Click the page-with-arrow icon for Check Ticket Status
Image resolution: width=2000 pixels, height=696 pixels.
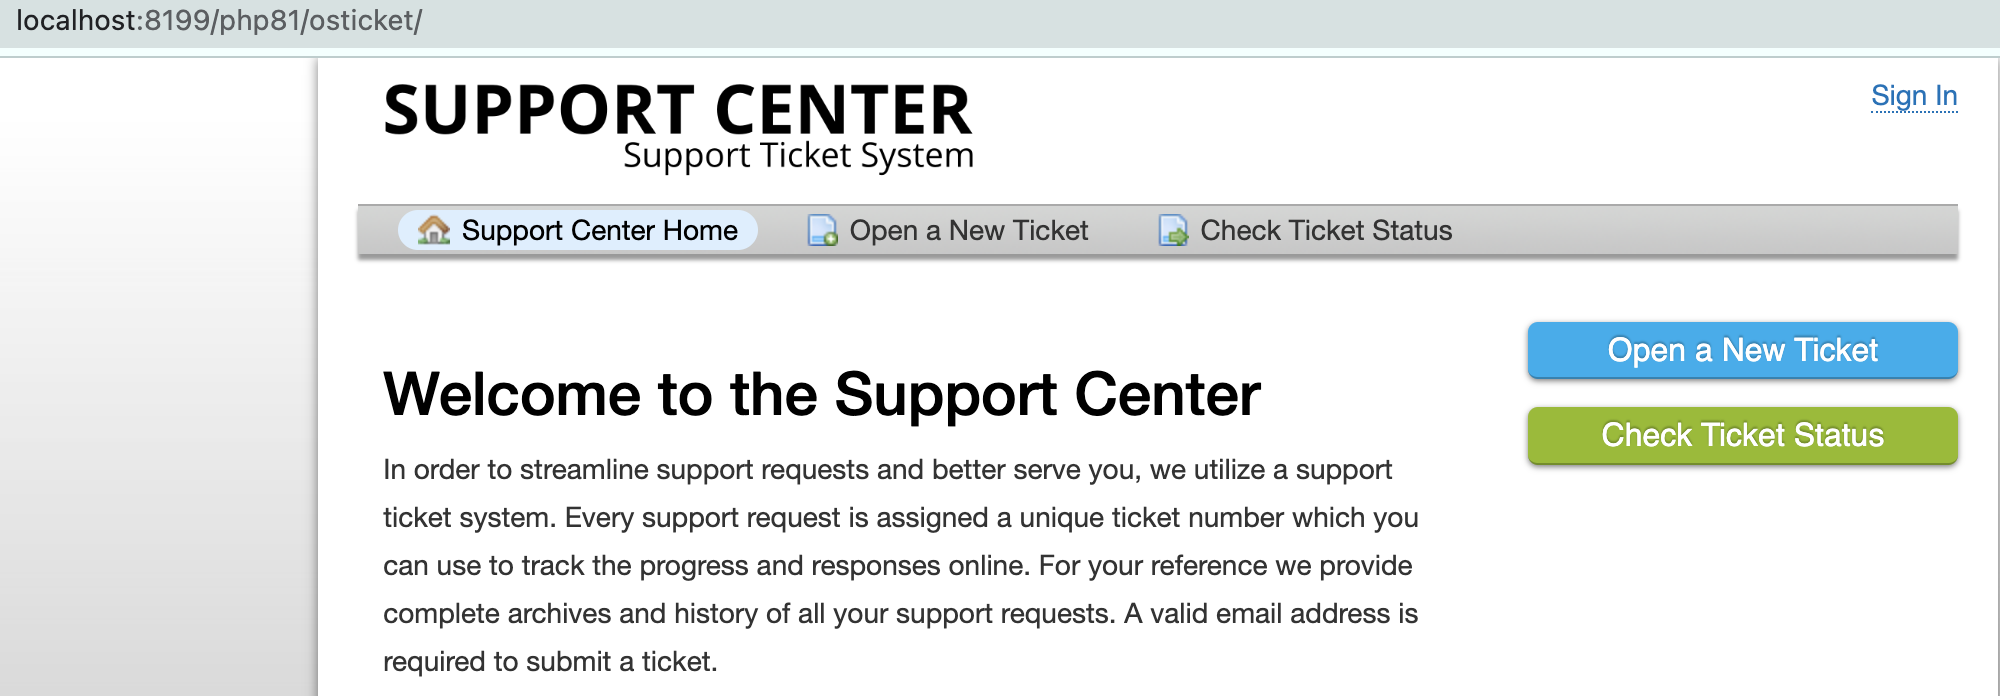click(1173, 230)
